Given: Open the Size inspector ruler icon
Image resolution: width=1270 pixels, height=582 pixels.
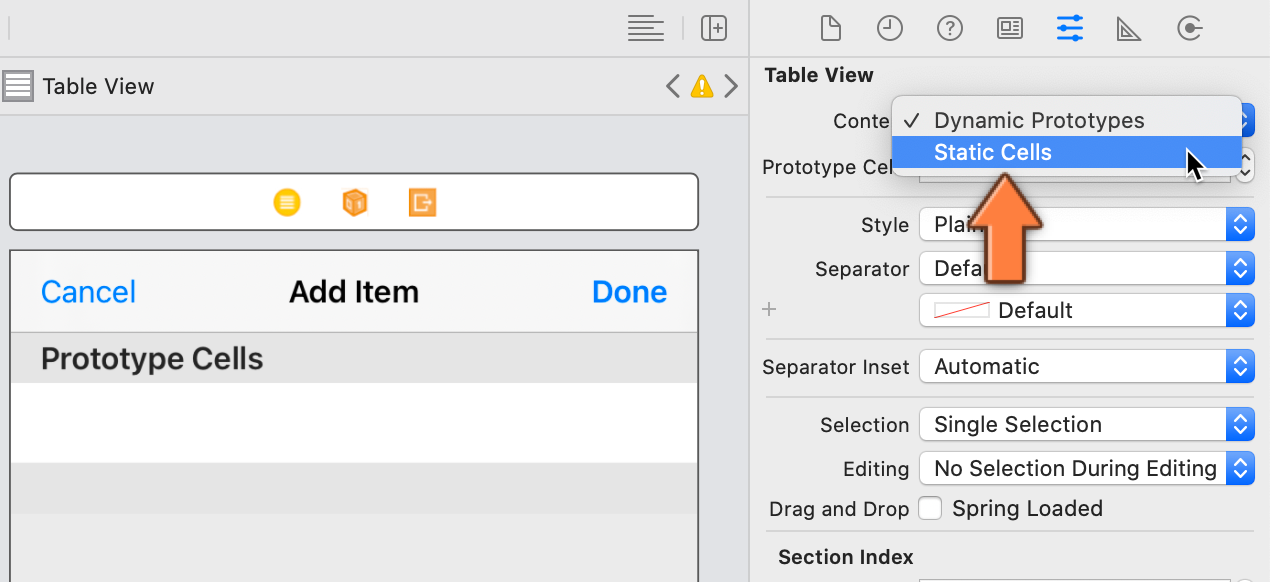Looking at the screenshot, I should (x=1129, y=29).
